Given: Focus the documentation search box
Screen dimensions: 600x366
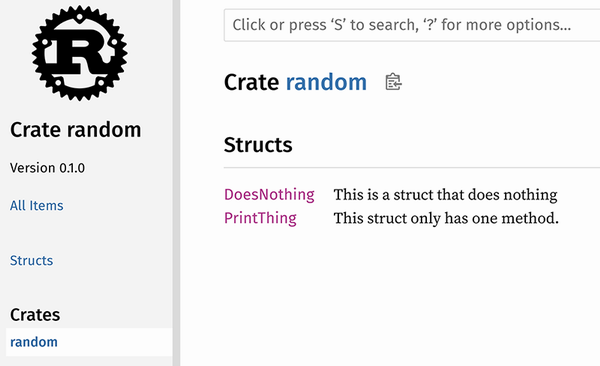Looking at the screenshot, I should pyautogui.click(x=412, y=25).
